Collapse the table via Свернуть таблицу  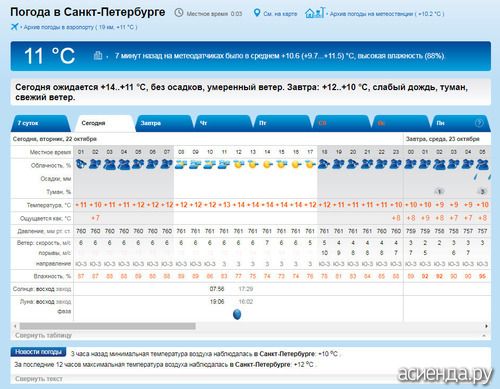point(43,335)
